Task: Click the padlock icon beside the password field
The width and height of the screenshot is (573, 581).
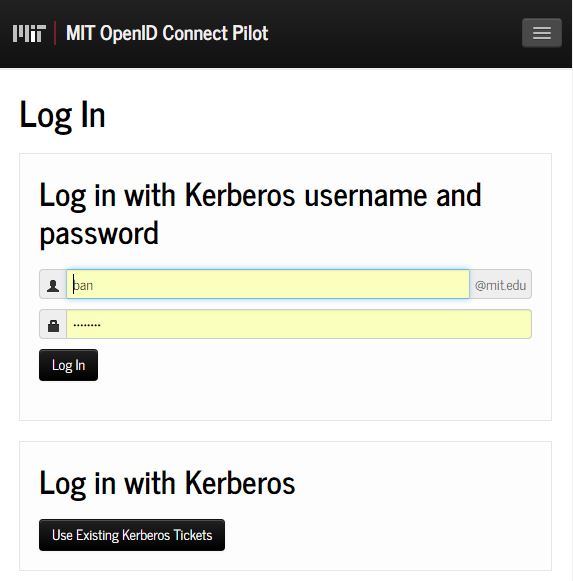Action: click(x=53, y=325)
